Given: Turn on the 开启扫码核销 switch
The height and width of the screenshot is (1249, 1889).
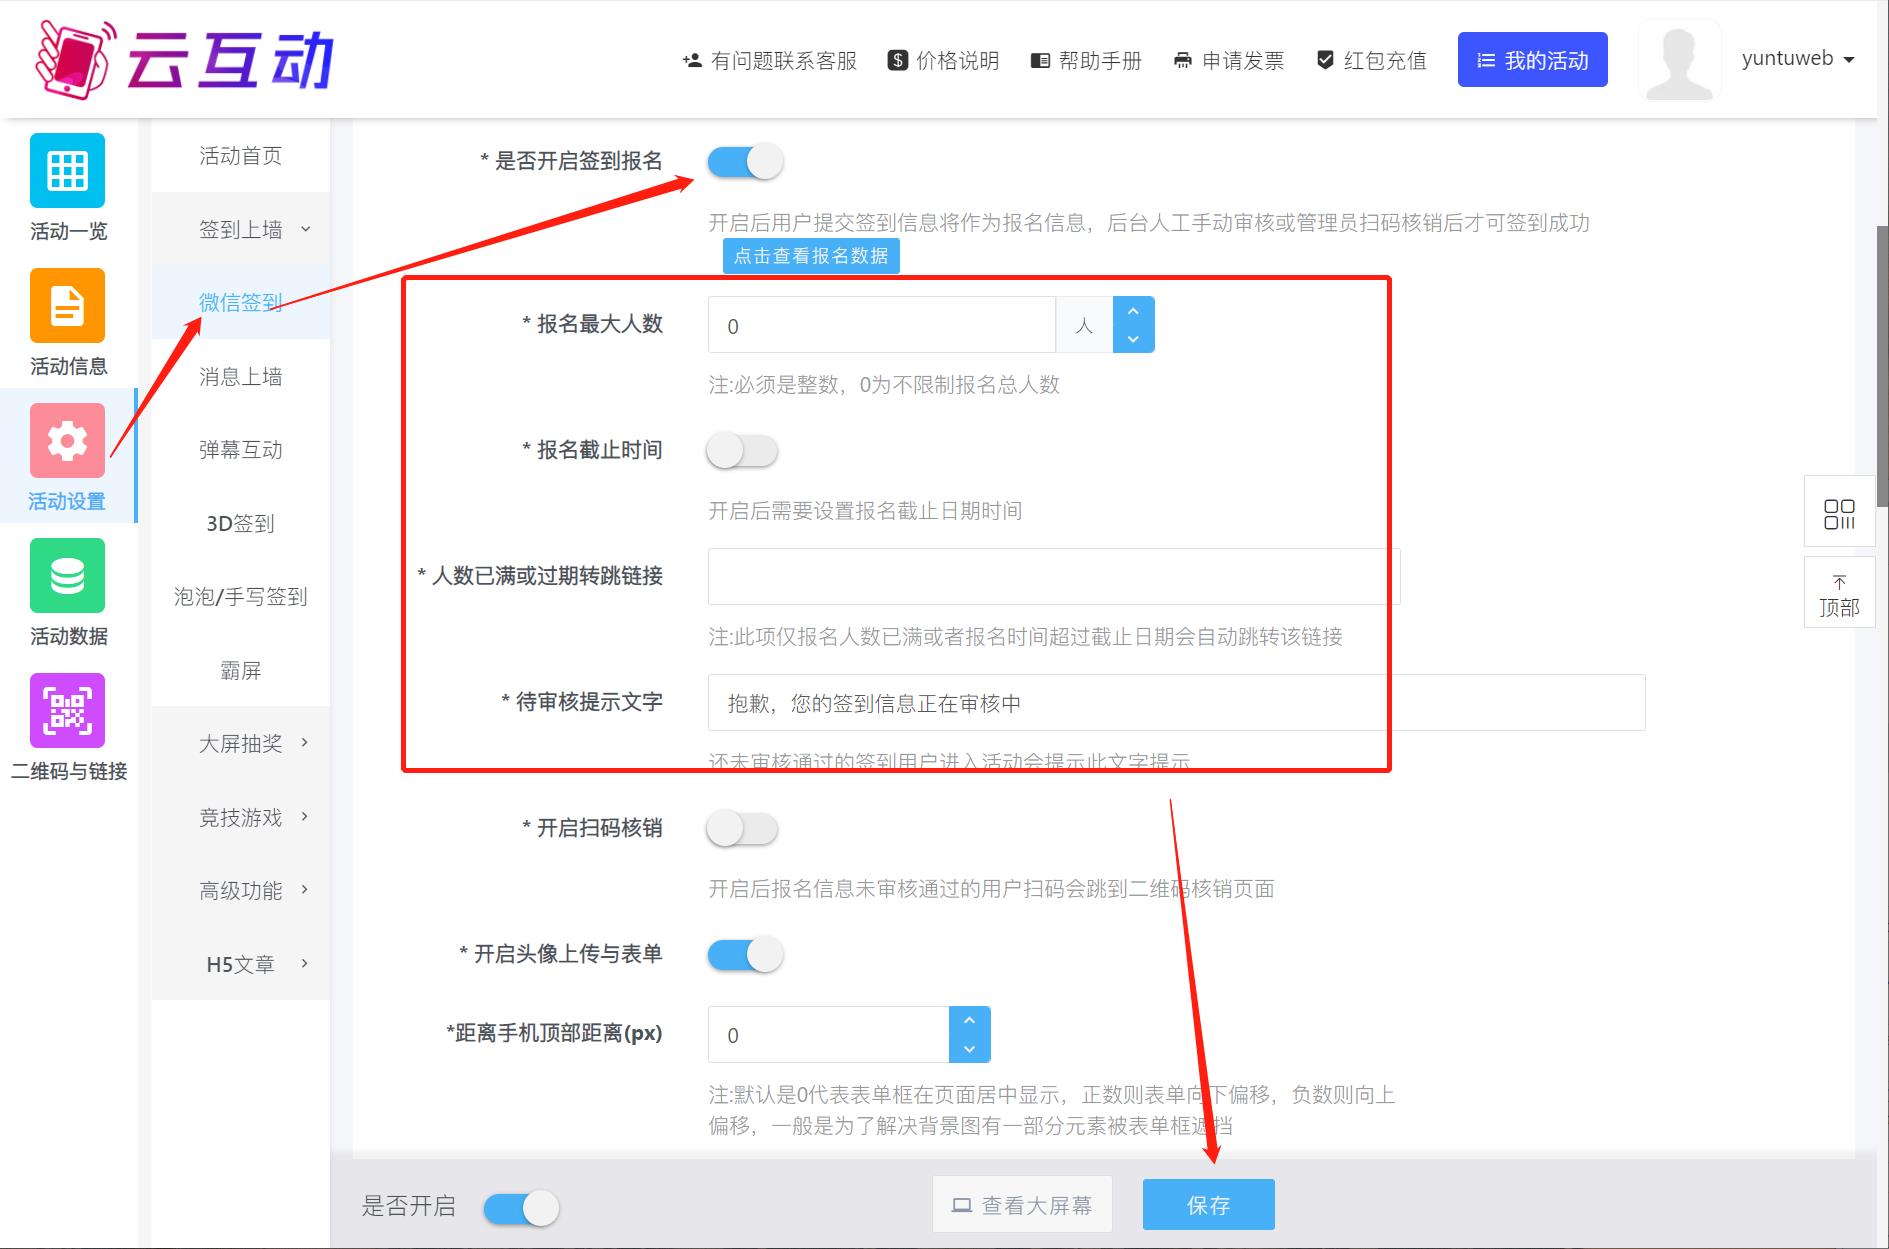Looking at the screenshot, I should [742, 829].
